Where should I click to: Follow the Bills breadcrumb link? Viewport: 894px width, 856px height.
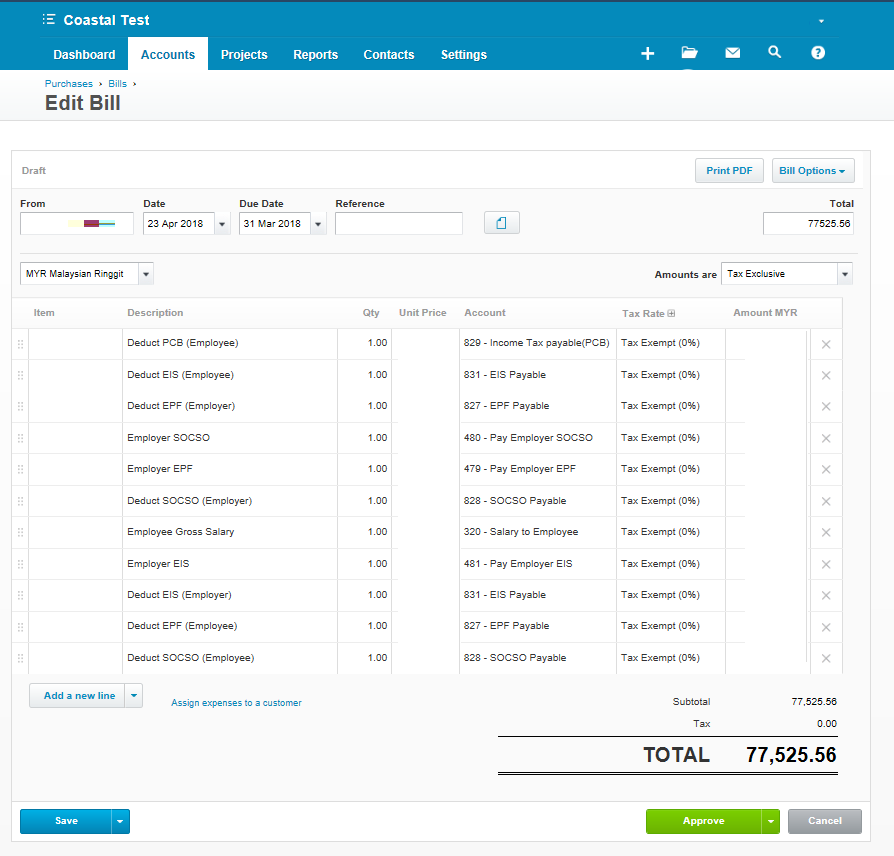point(117,84)
